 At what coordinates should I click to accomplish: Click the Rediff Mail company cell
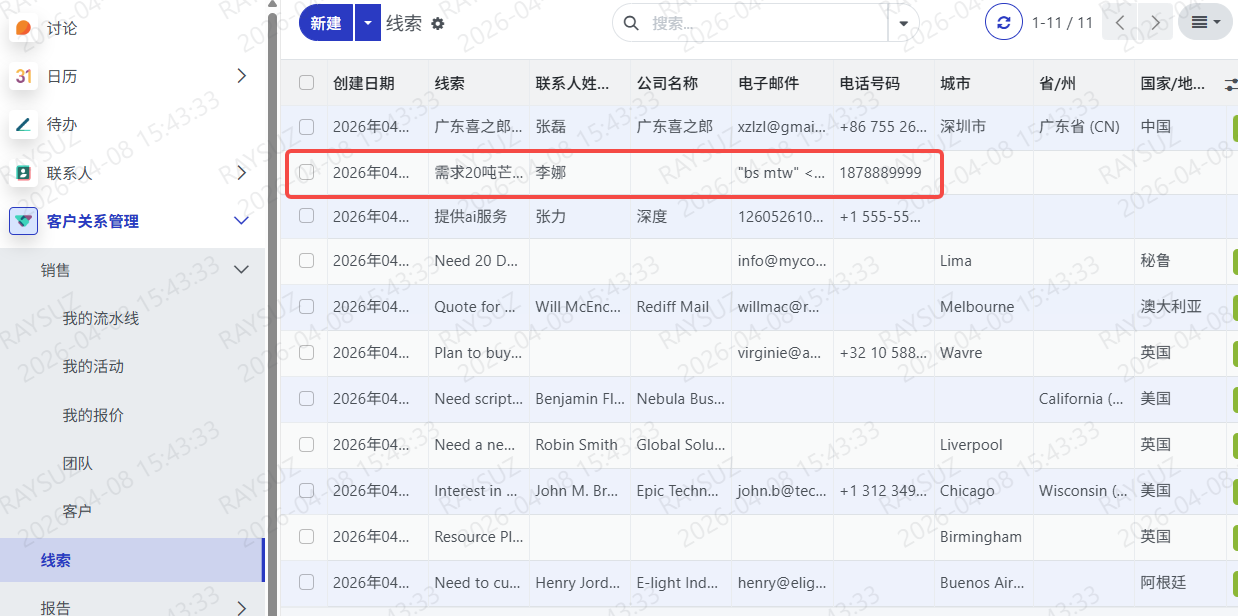point(681,306)
